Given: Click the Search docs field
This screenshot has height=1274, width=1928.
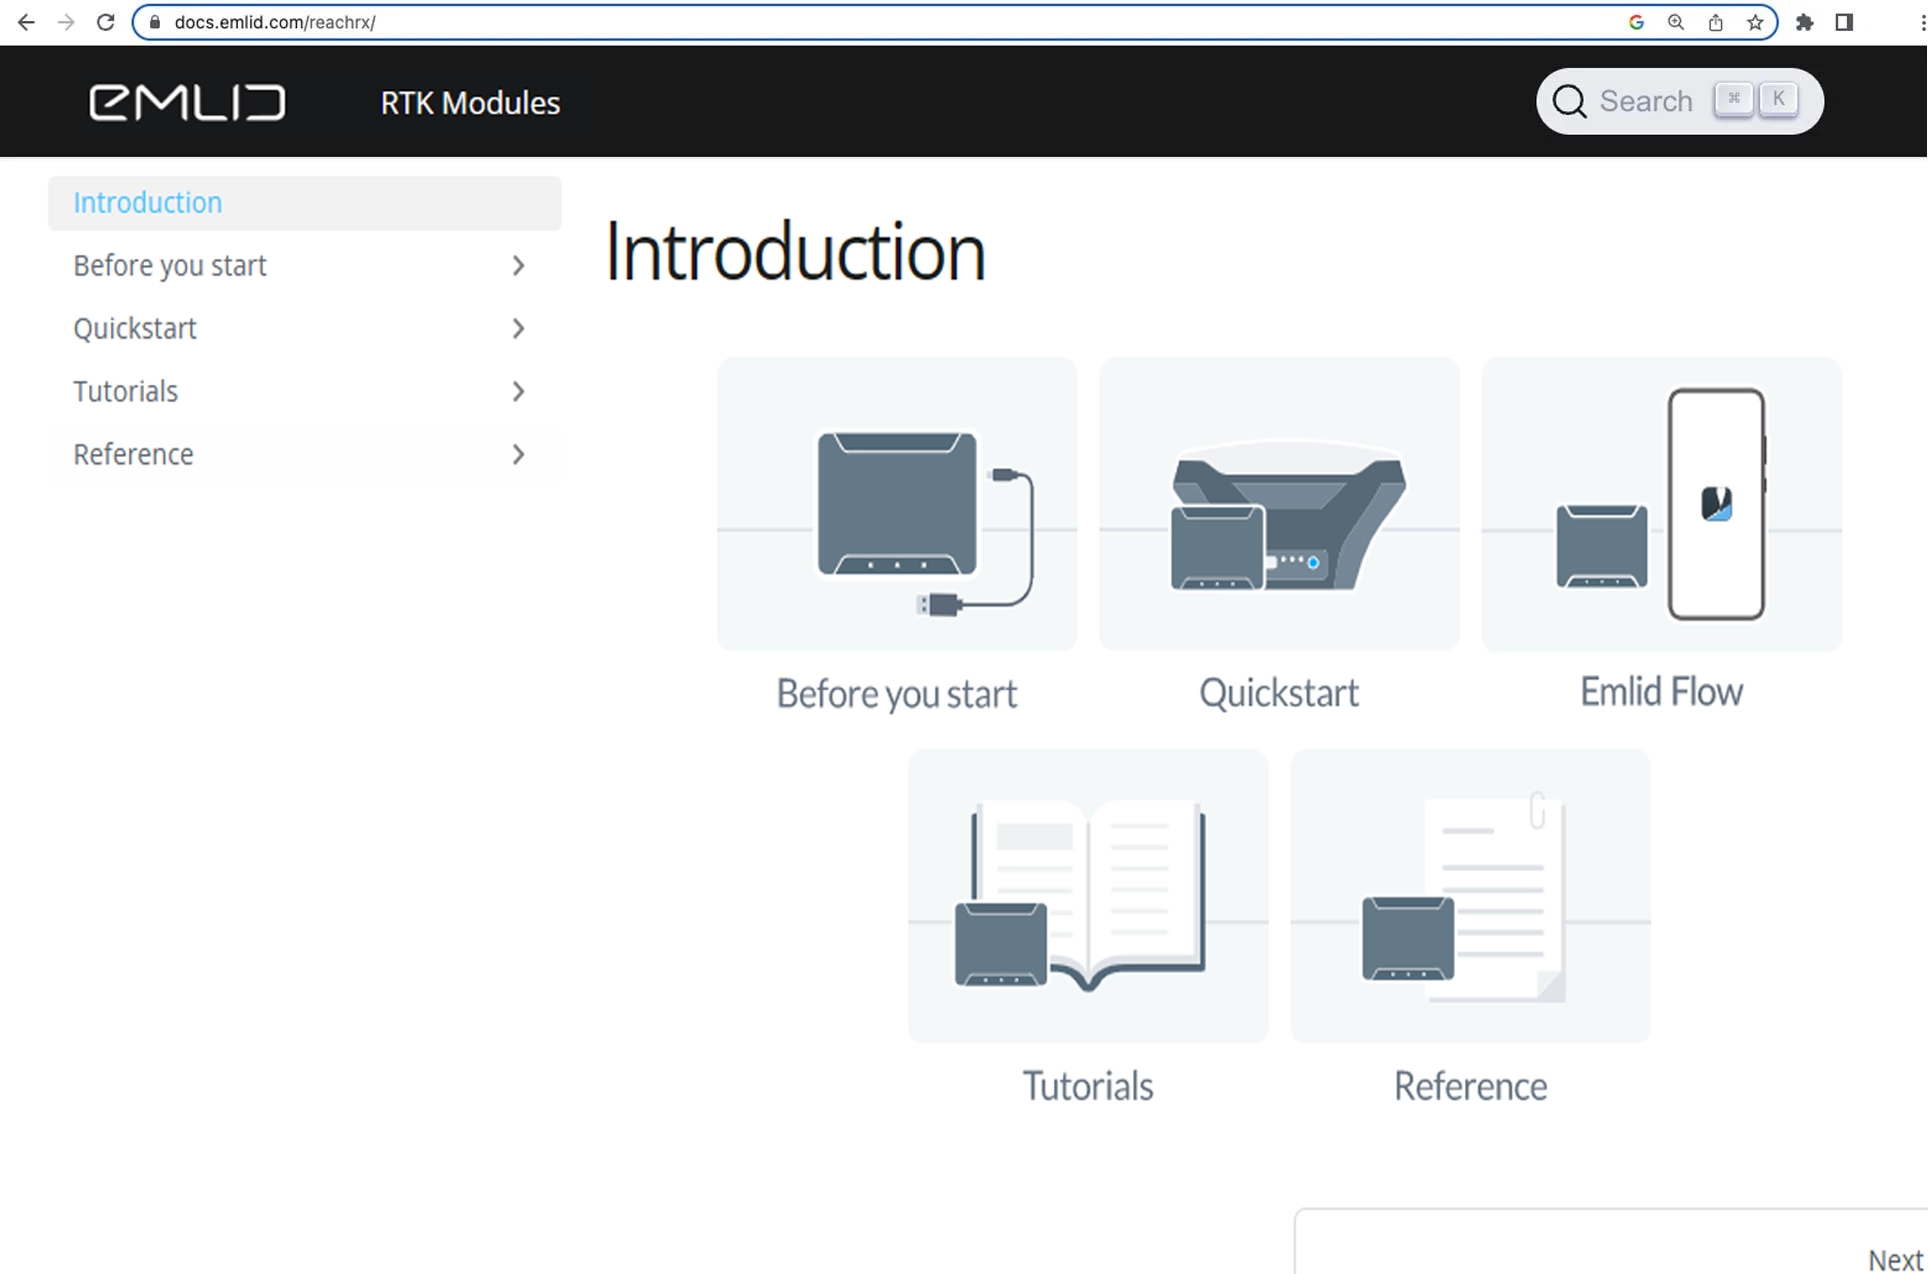Looking at the screenshot, I should (1680, 101).
